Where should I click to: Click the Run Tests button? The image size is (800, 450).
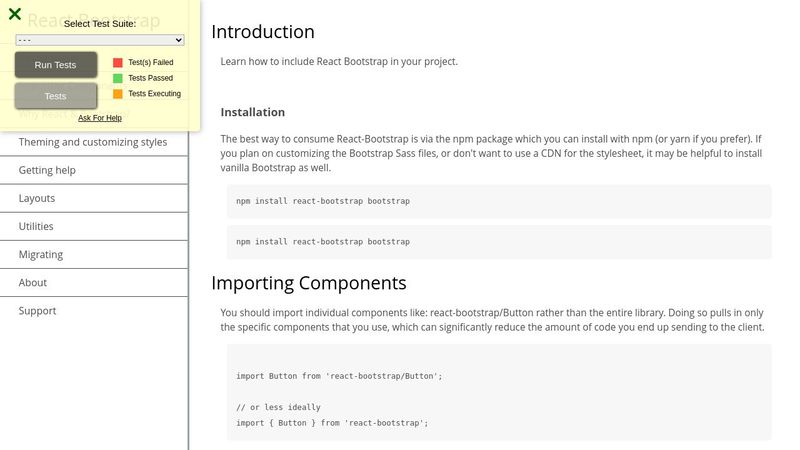point(56,65)
